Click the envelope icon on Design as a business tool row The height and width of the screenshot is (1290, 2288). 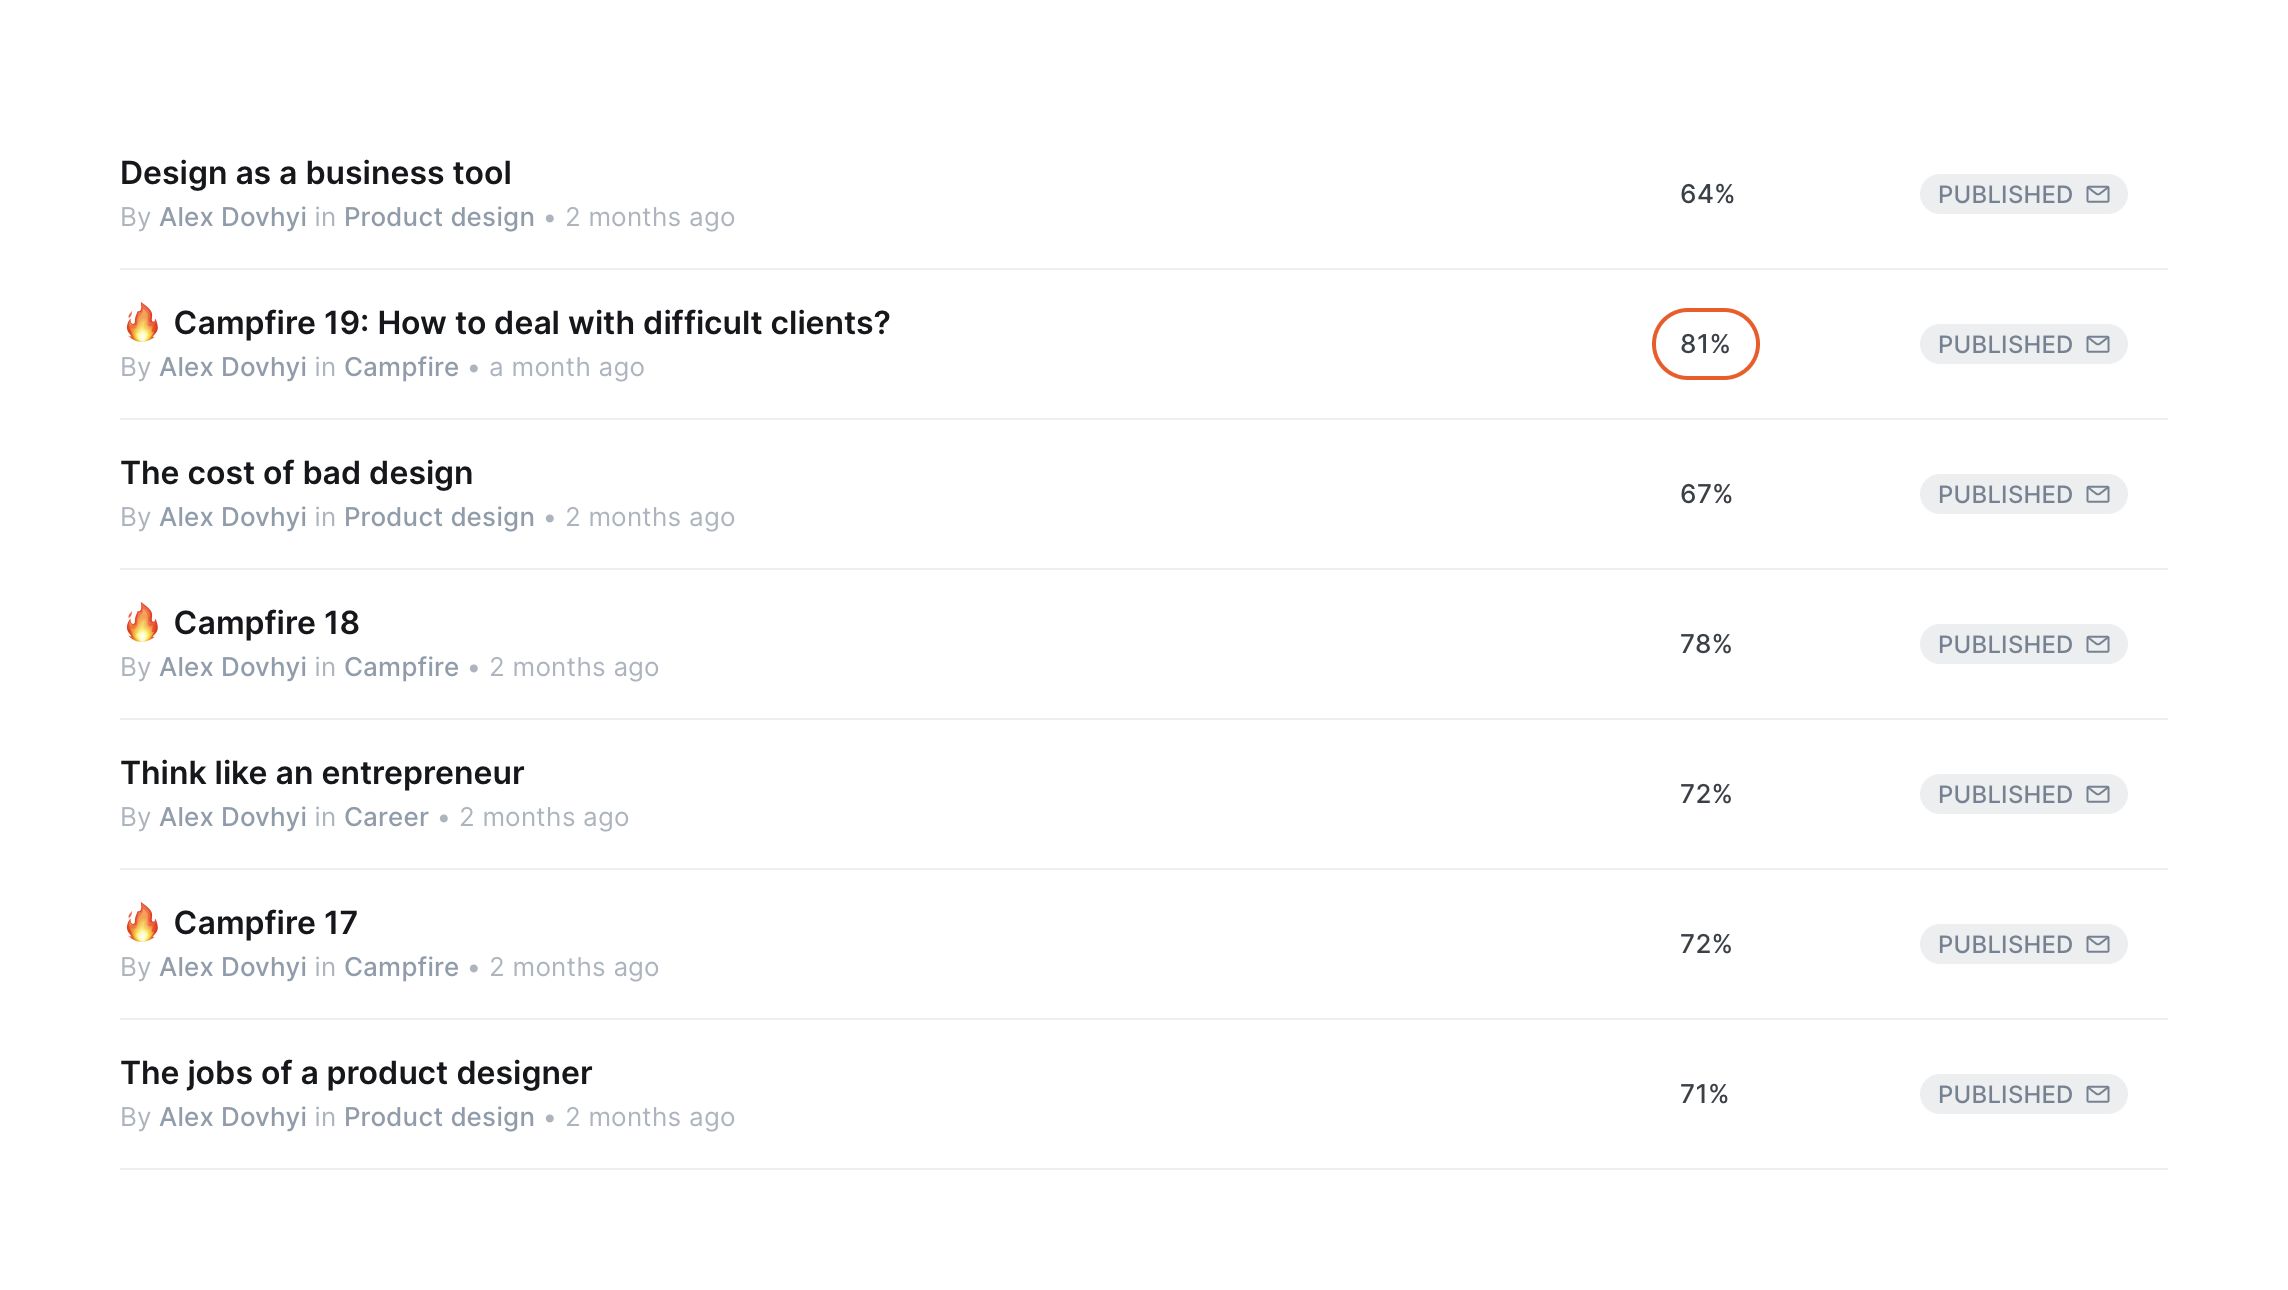coord(2098,194)
